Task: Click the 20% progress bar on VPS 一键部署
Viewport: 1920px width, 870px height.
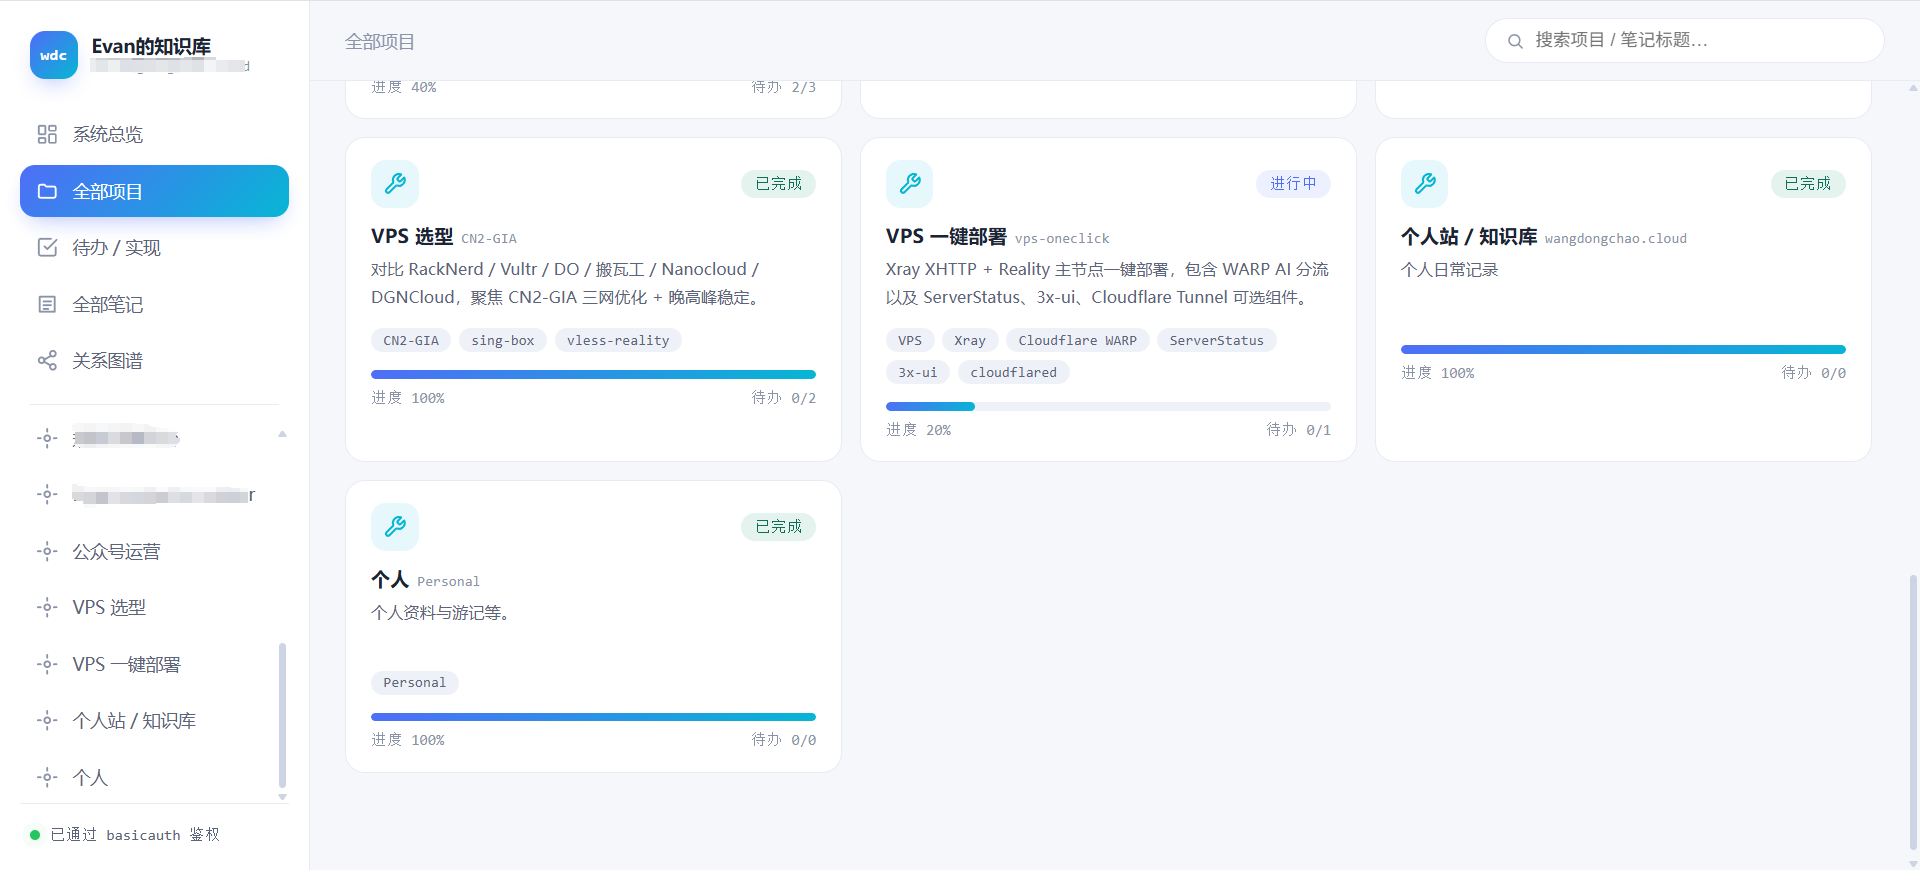Action: [1108, 407]
